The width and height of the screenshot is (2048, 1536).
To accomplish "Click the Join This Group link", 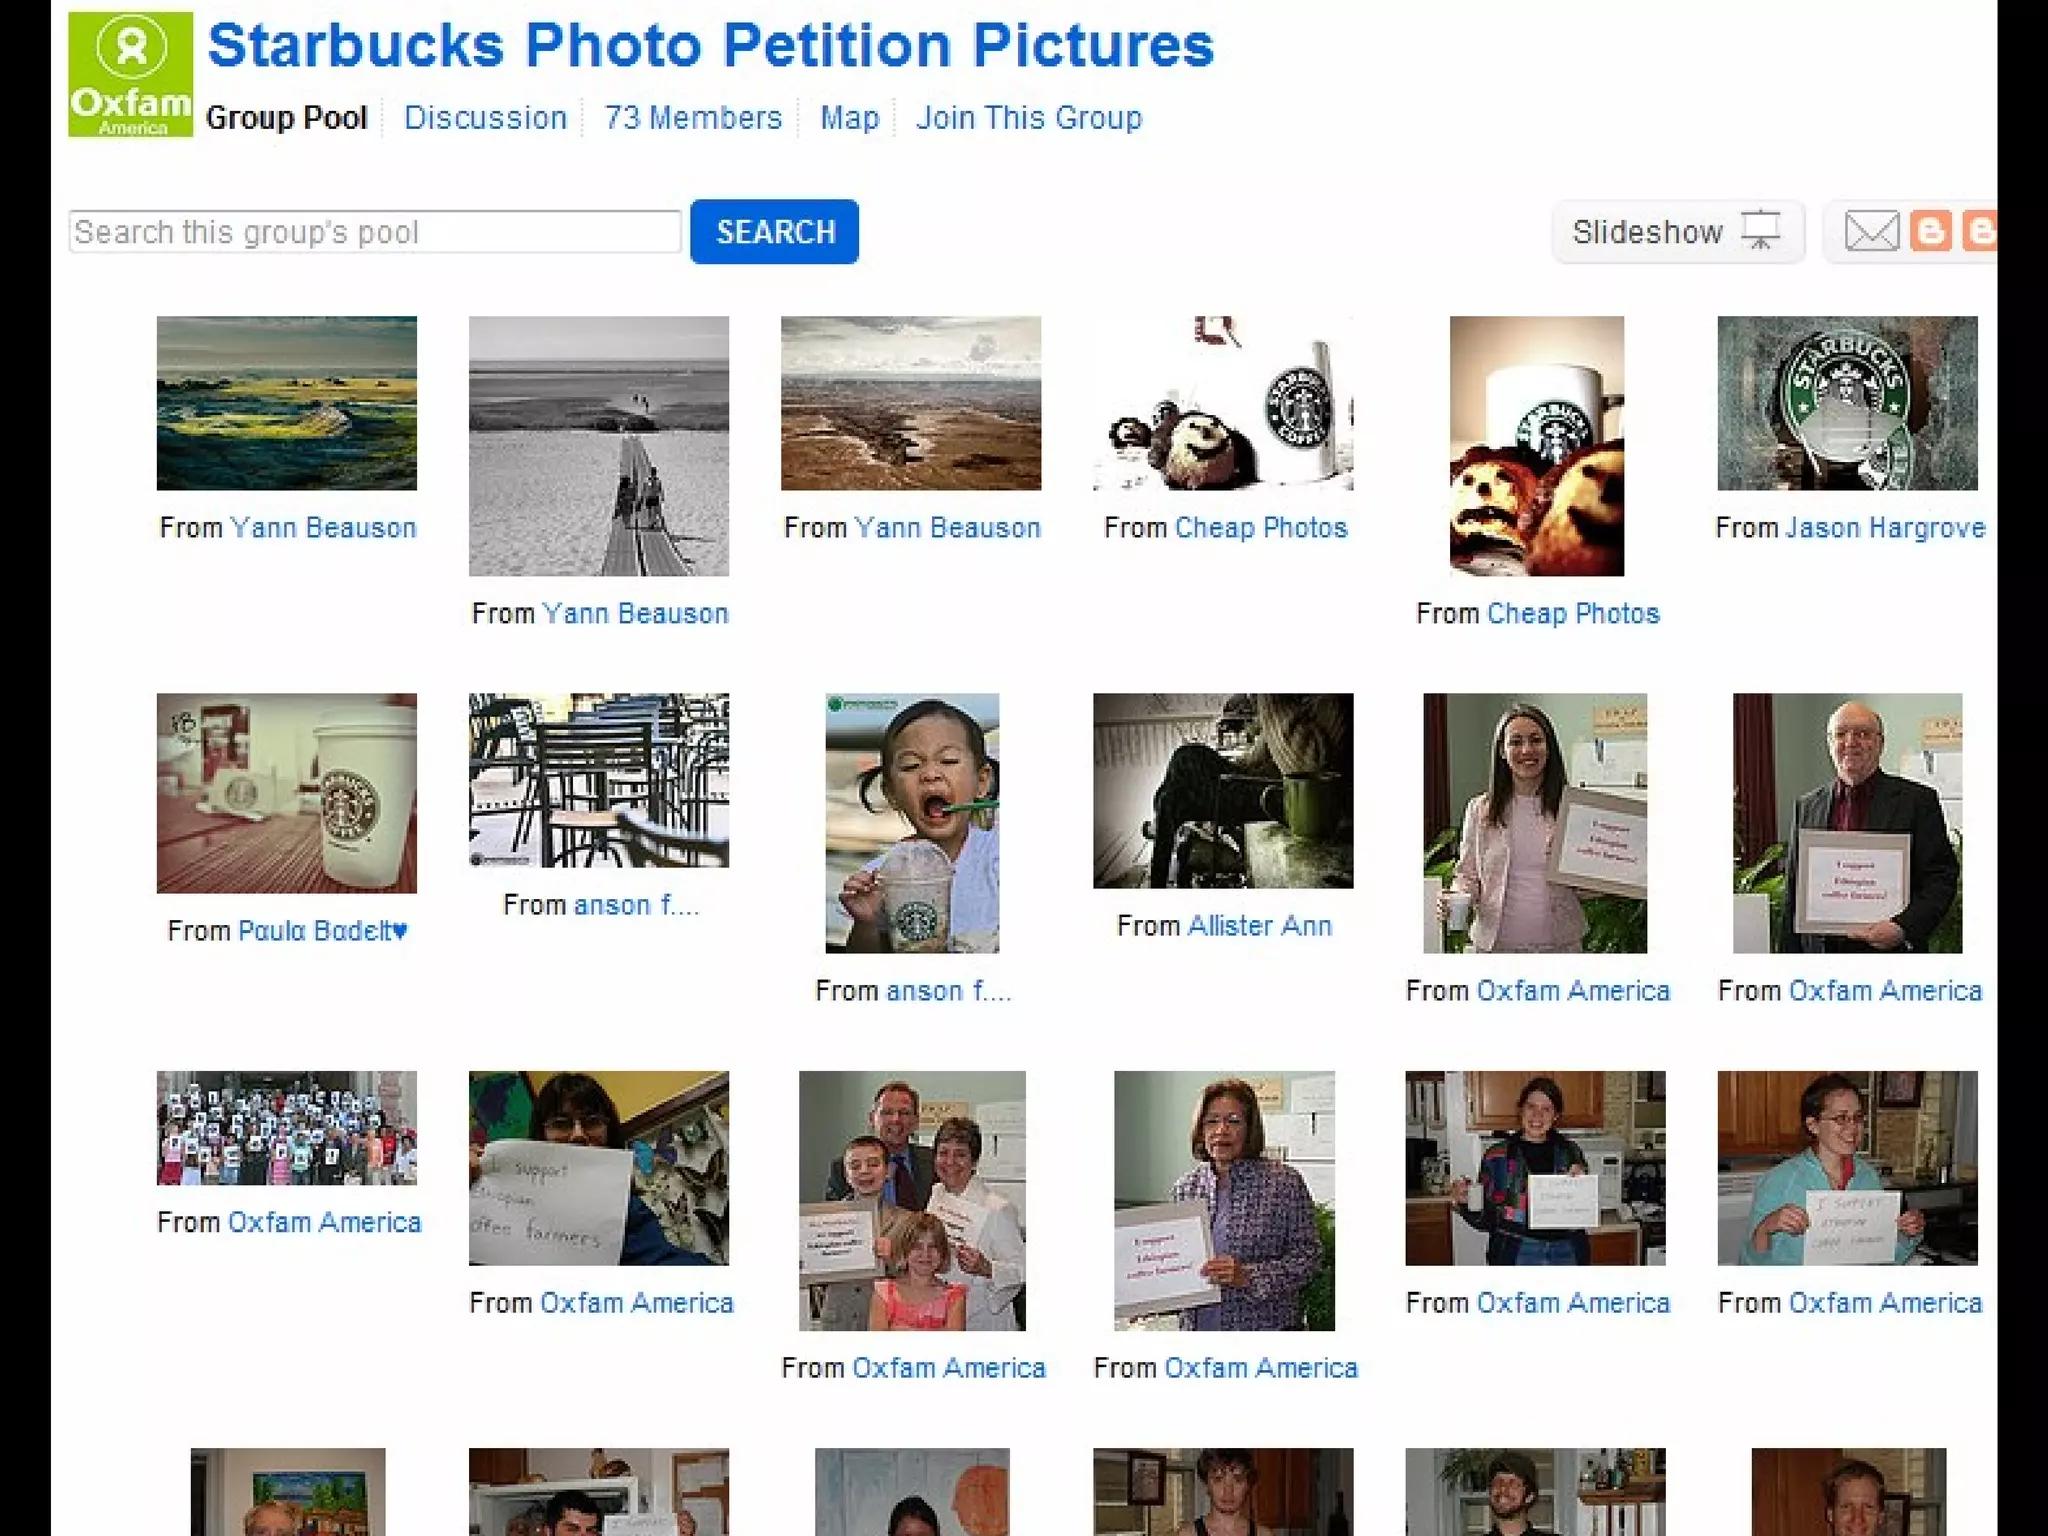I will coord(1028,118).
